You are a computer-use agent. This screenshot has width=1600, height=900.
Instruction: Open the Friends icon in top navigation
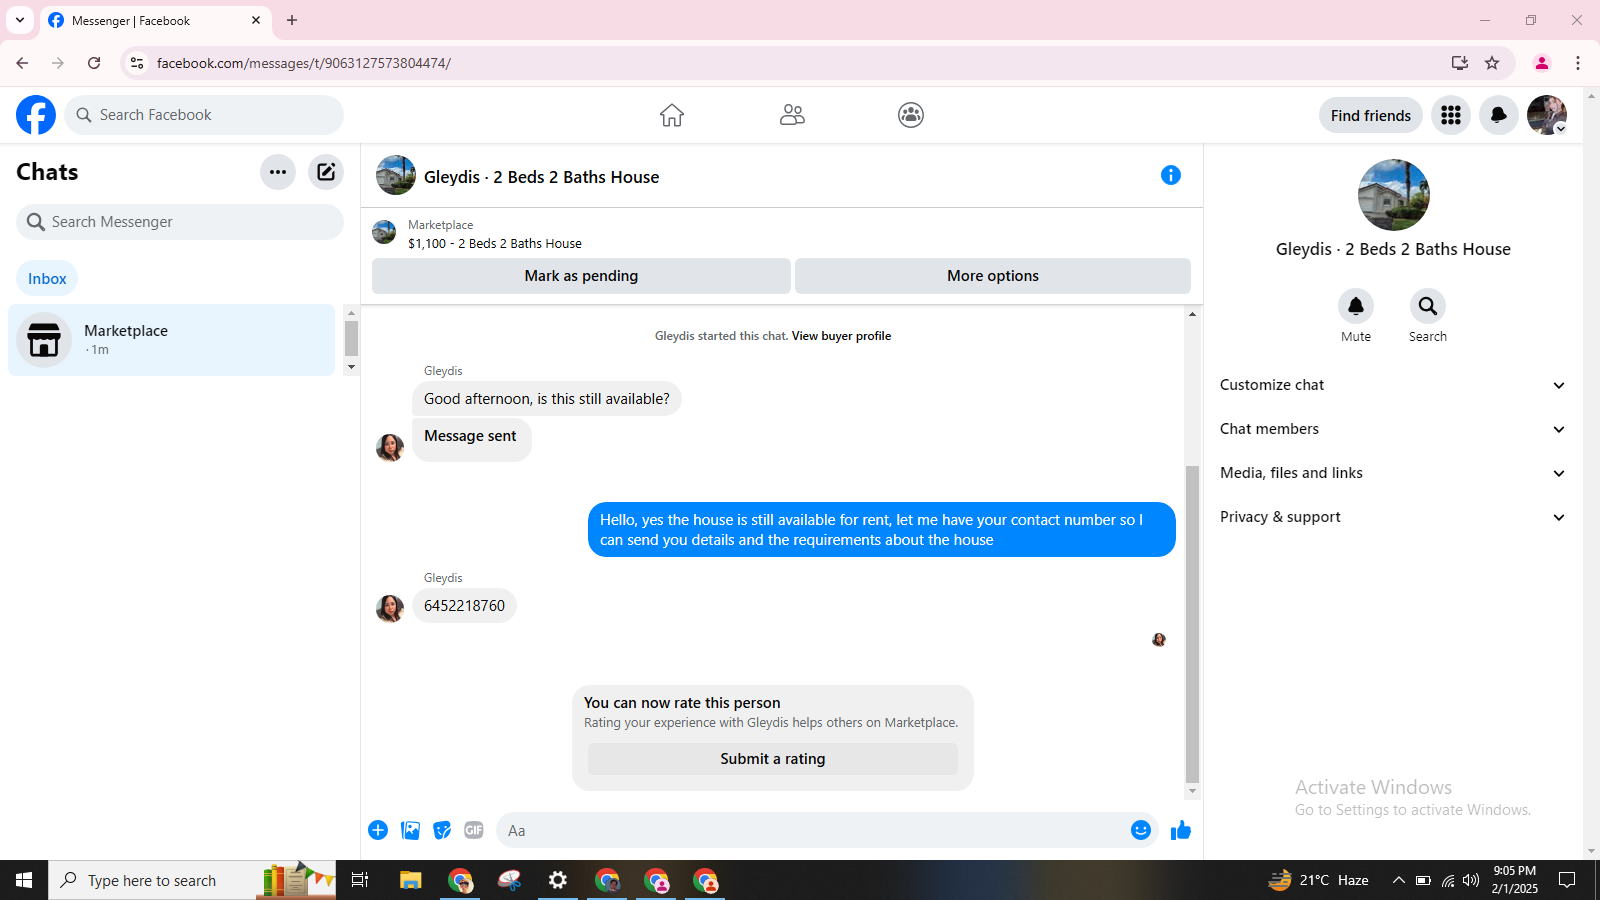792,115
